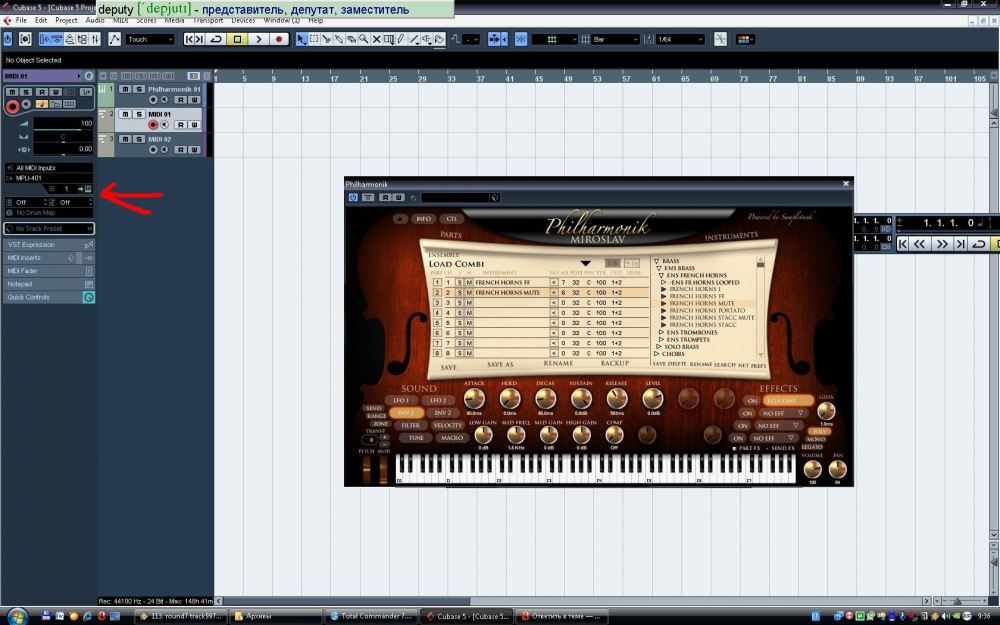Open the File menu
This screenshot has height=625, width=1000.
pyautogui.click(x=21, y=20)
